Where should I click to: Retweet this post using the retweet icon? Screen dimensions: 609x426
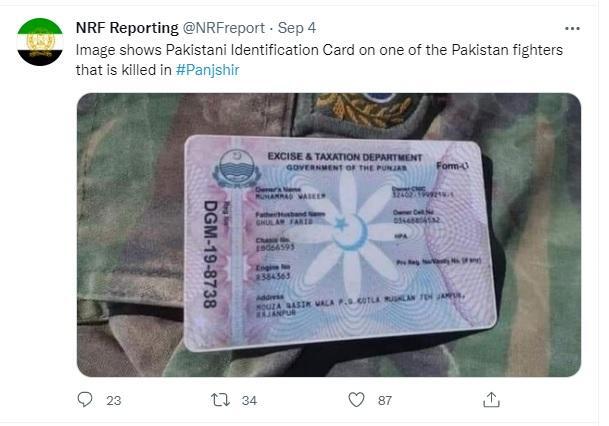[x=220, y=400]
